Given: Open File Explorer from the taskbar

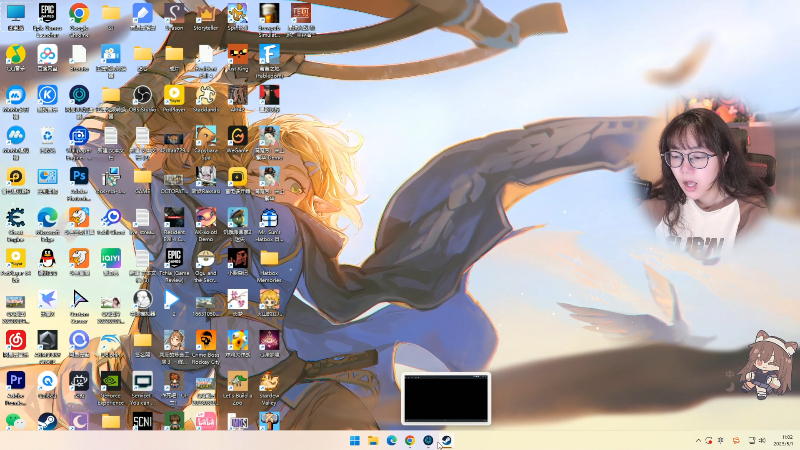Looking at the screenshot, I should click(373, 440).
